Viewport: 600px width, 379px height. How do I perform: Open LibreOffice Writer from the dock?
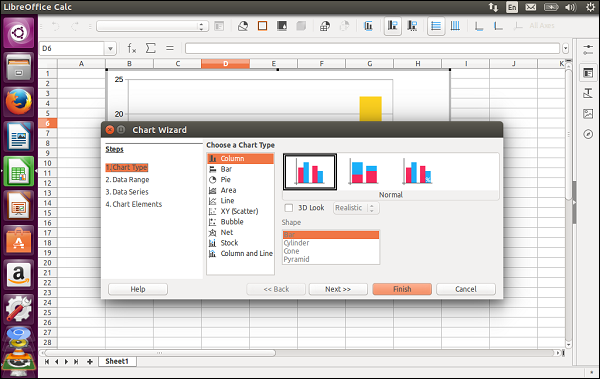[19, 136]
